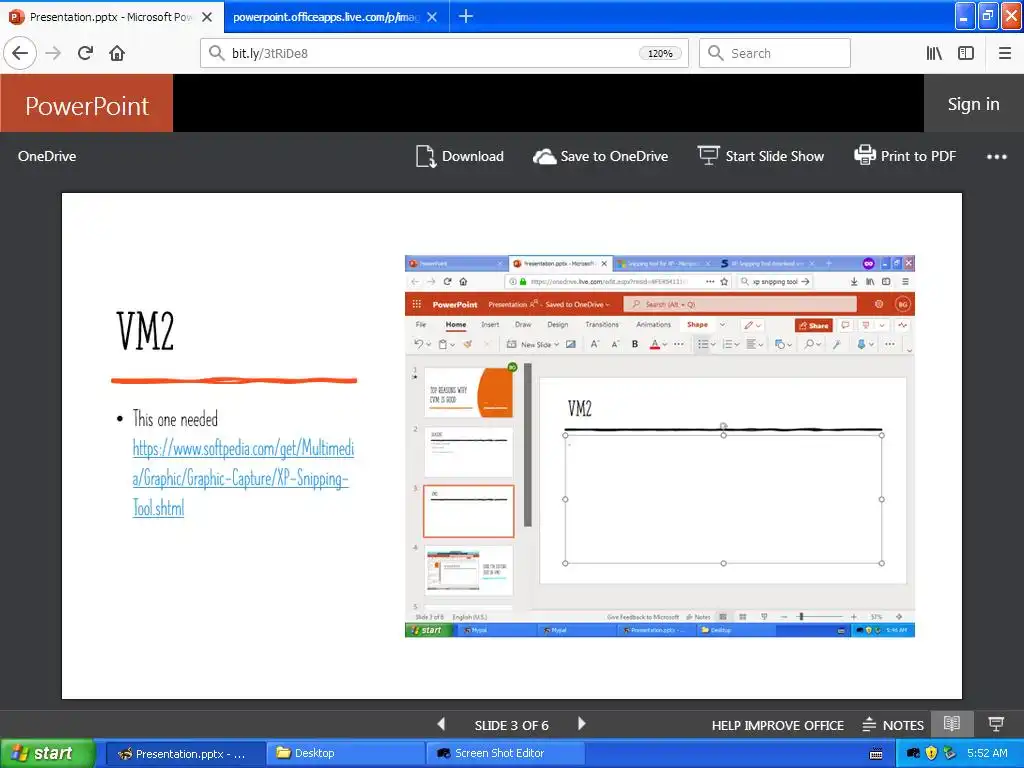Click the 'This one needed' bullet text
This screenshot has height=768, width=1024.
point(175,419)
